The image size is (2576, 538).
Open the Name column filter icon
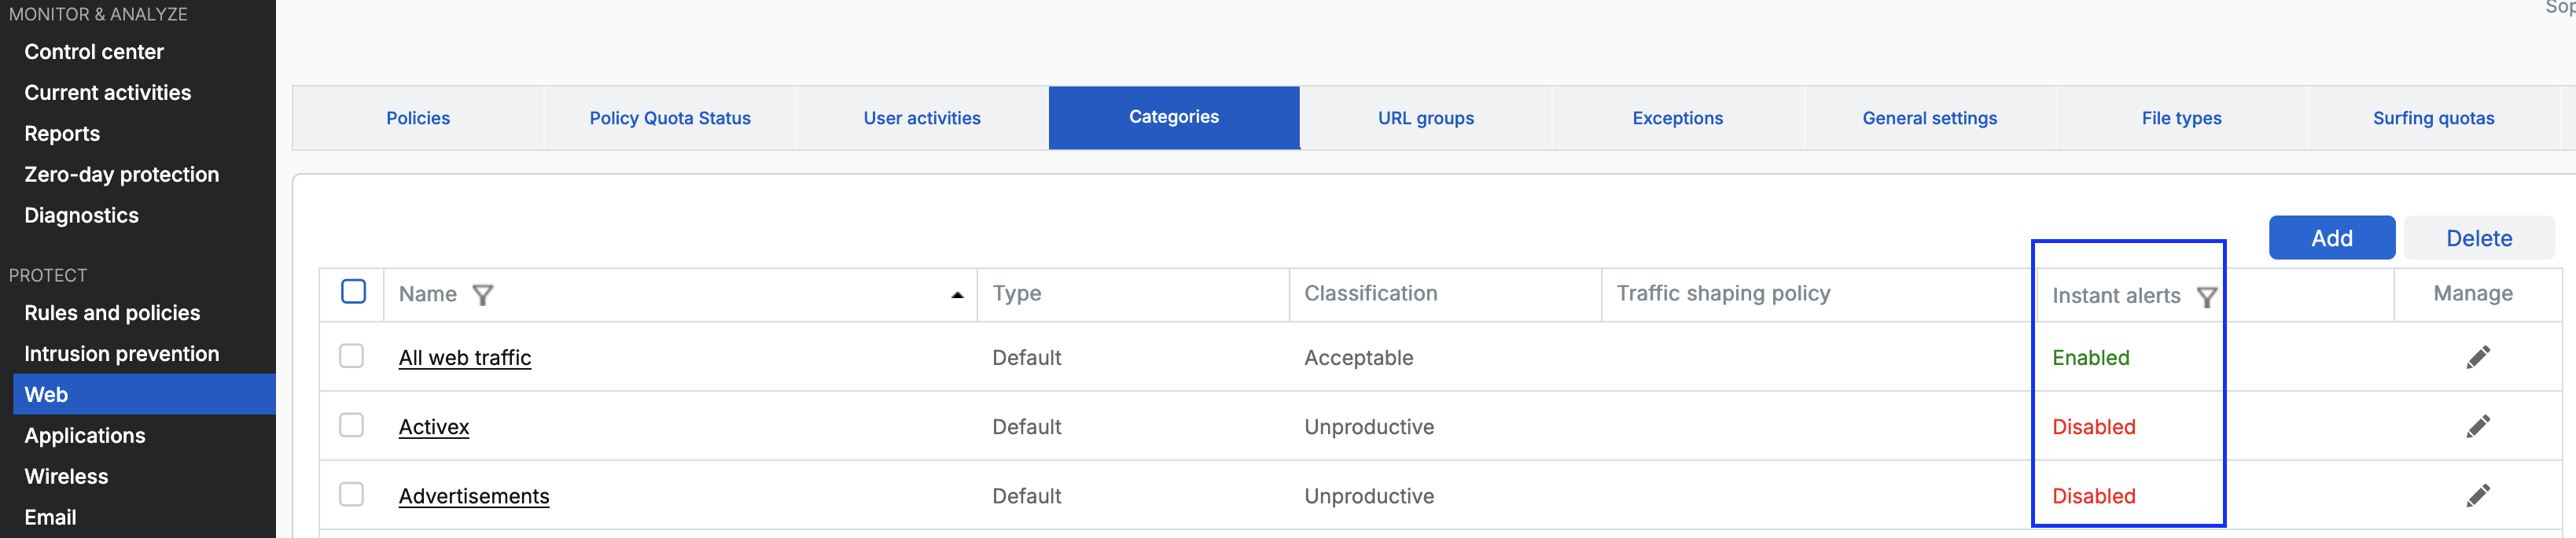tap(483, 295)
